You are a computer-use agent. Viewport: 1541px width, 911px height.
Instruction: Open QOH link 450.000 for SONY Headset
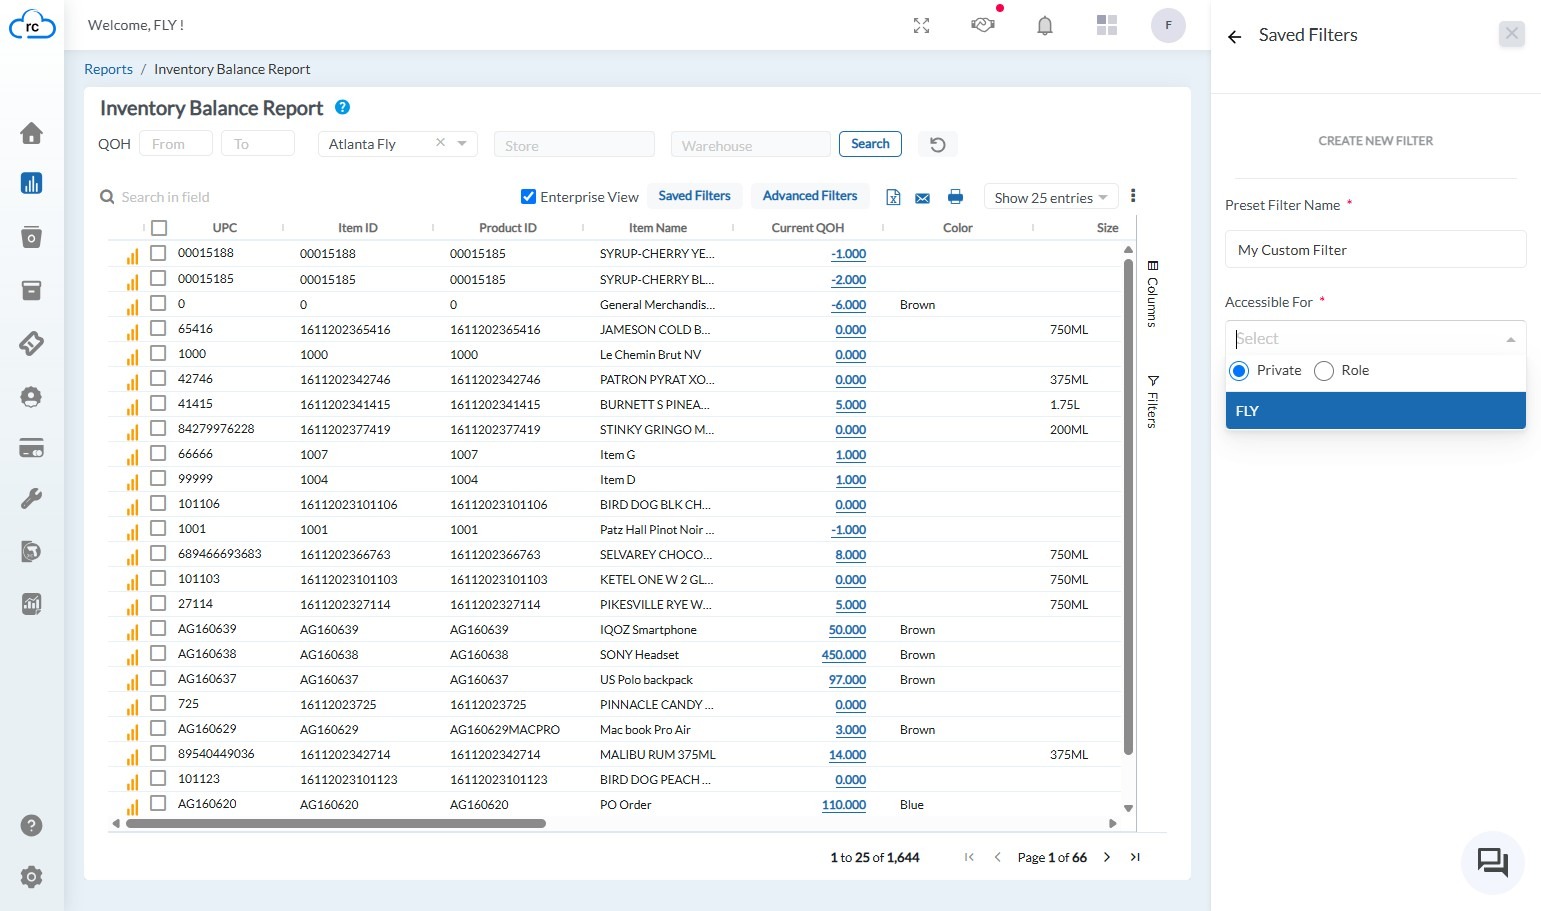[x=844, y=655]
